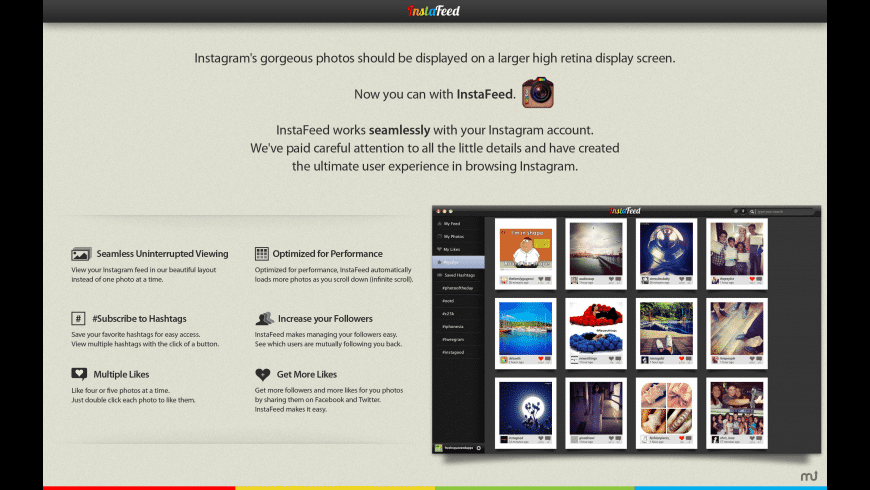Select the #instagood hashtag
Image resolution: width=870 pixels, height=490 pixels.
point(453,352)
